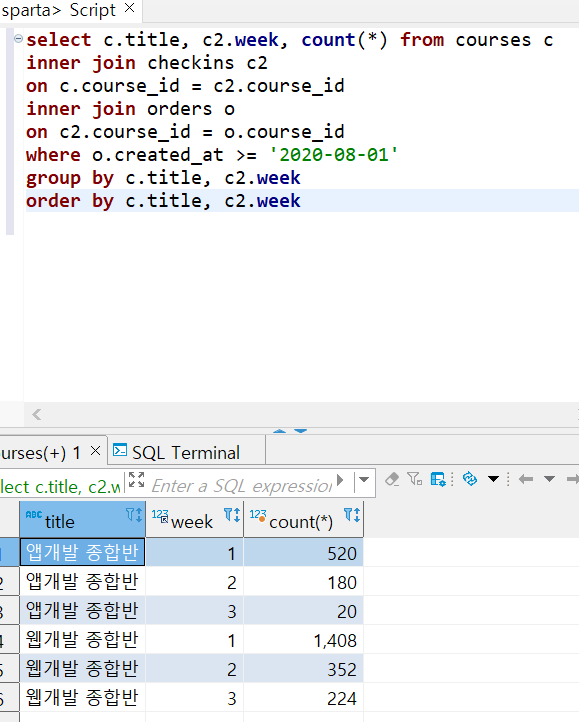Select the cell with count 520
This screenshot has height=722, width=579.
(304, 553)
